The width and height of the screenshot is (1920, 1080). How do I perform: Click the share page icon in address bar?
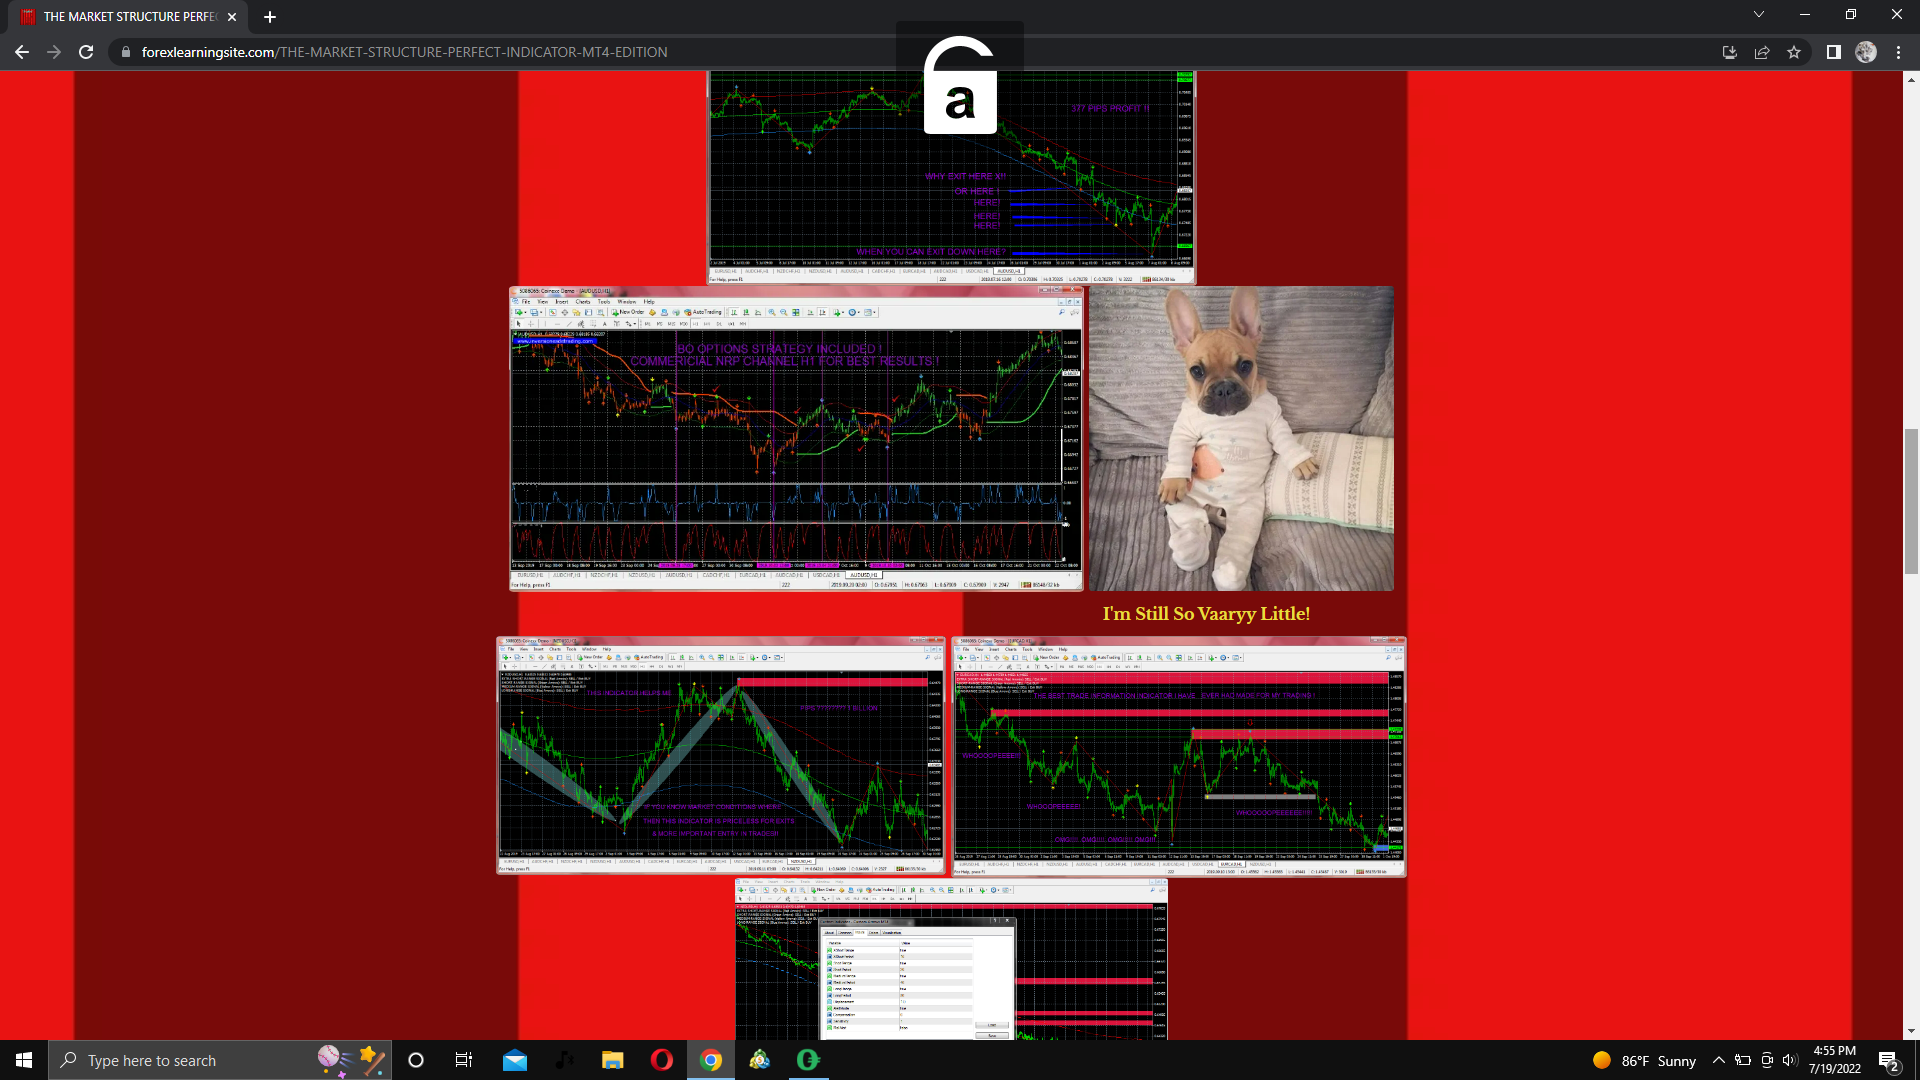1762,52
